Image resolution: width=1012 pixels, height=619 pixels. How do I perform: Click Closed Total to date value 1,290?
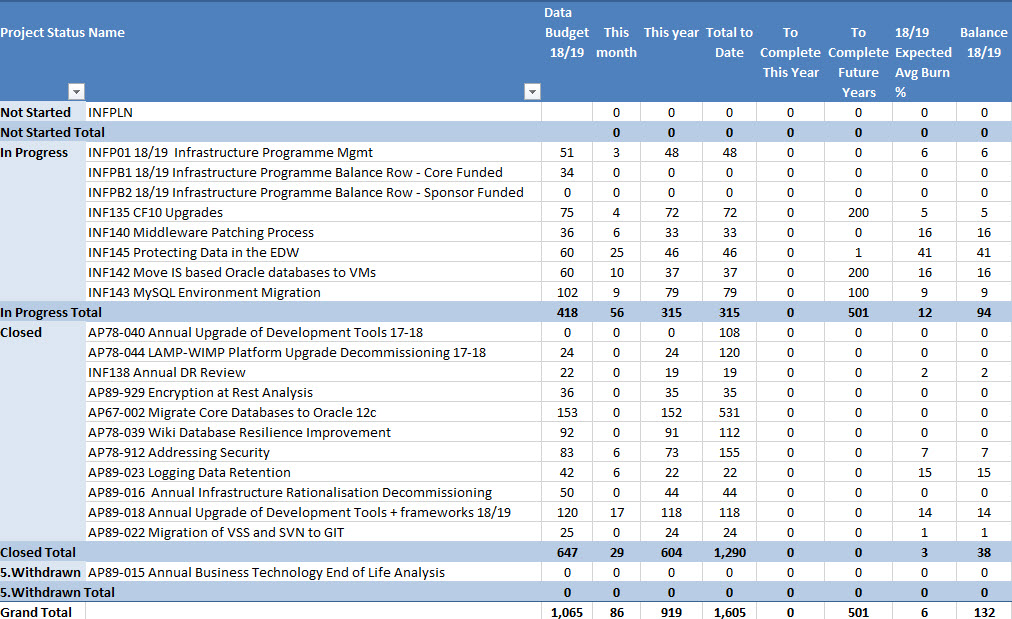pos(729,553)
